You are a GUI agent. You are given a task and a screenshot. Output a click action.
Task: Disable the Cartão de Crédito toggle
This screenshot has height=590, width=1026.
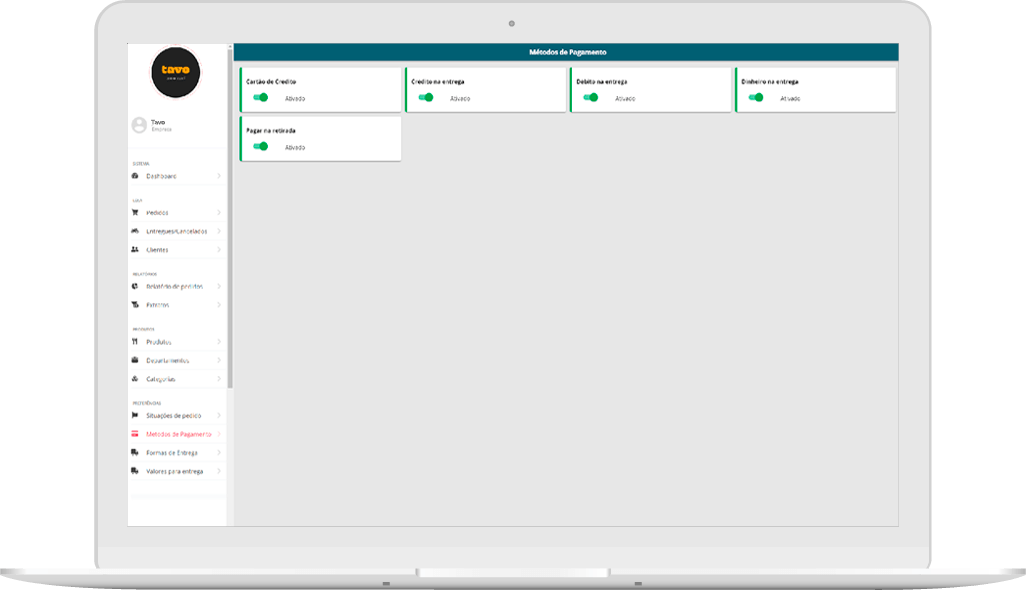coord(261,98)
